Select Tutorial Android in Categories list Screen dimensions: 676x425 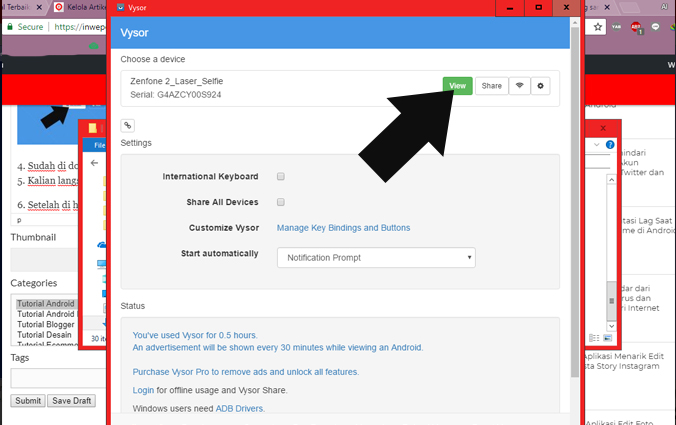pos(46,303)
